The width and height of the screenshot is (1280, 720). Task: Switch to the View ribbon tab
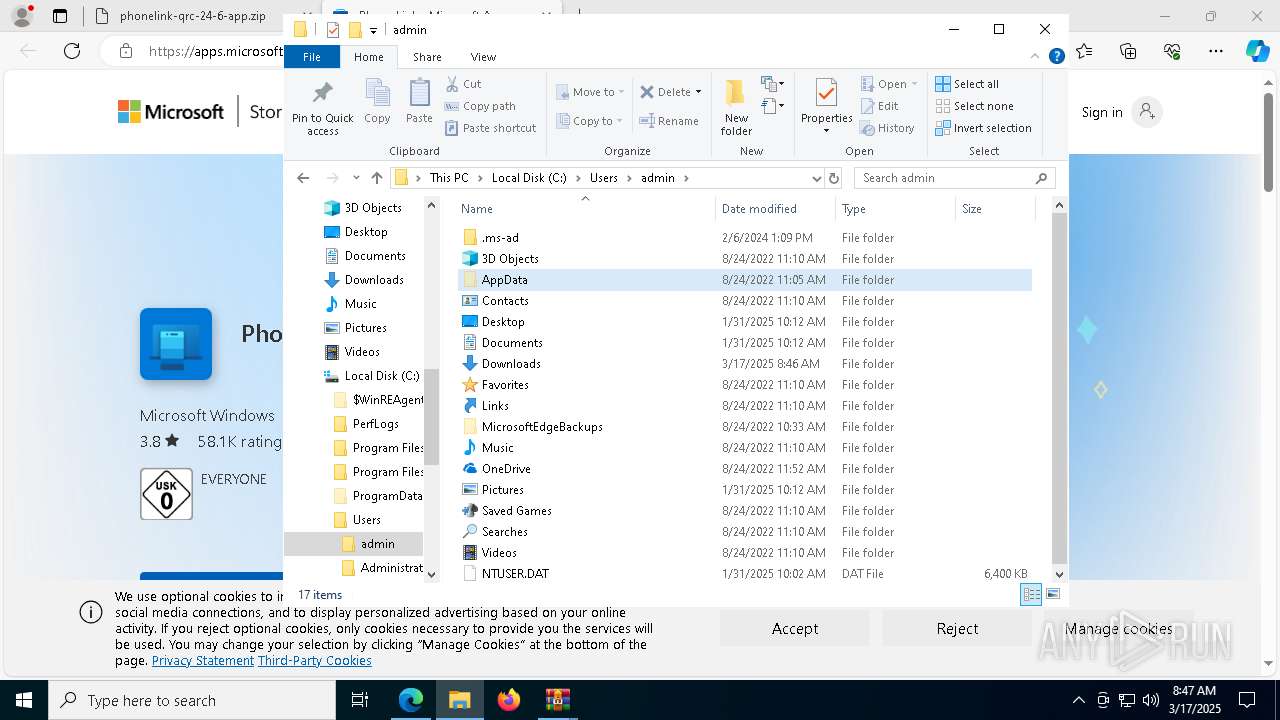483,57
